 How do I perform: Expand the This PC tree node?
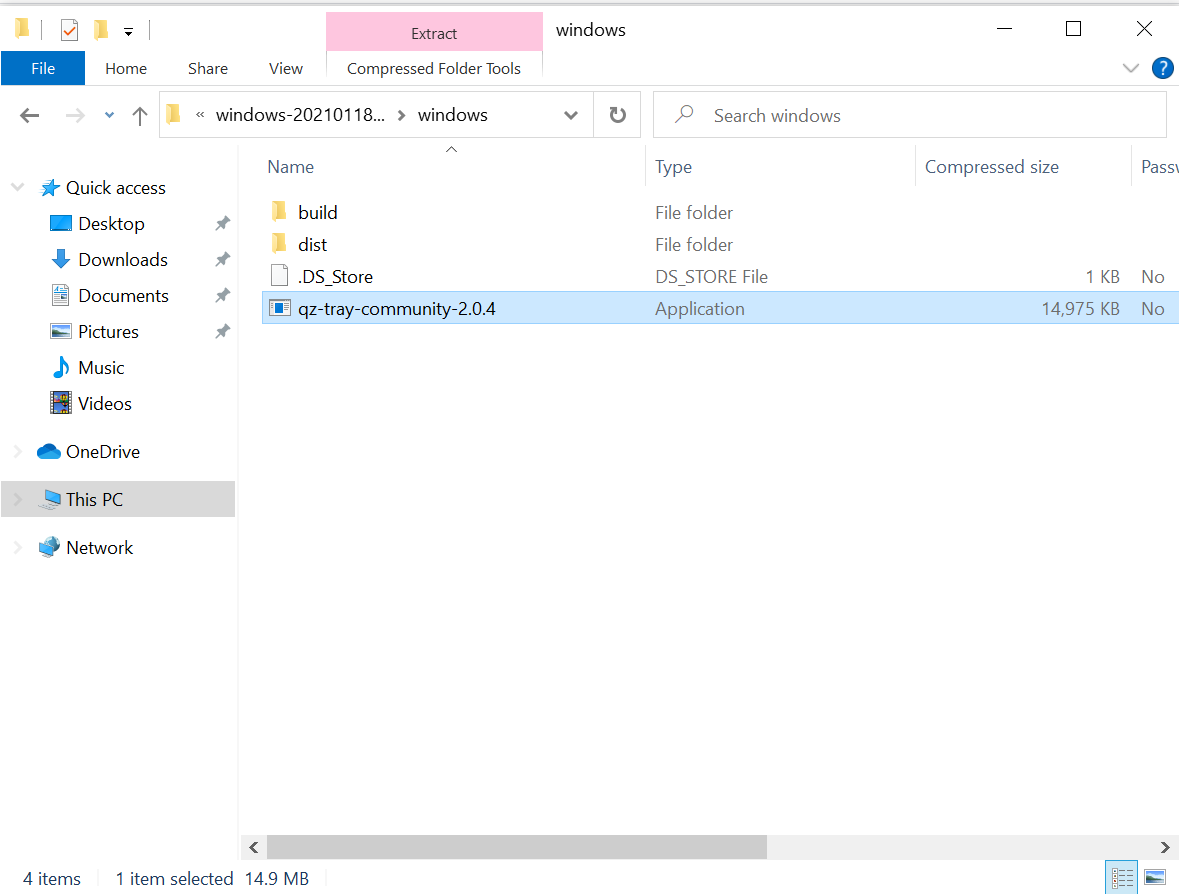click(x=17, y=499)
